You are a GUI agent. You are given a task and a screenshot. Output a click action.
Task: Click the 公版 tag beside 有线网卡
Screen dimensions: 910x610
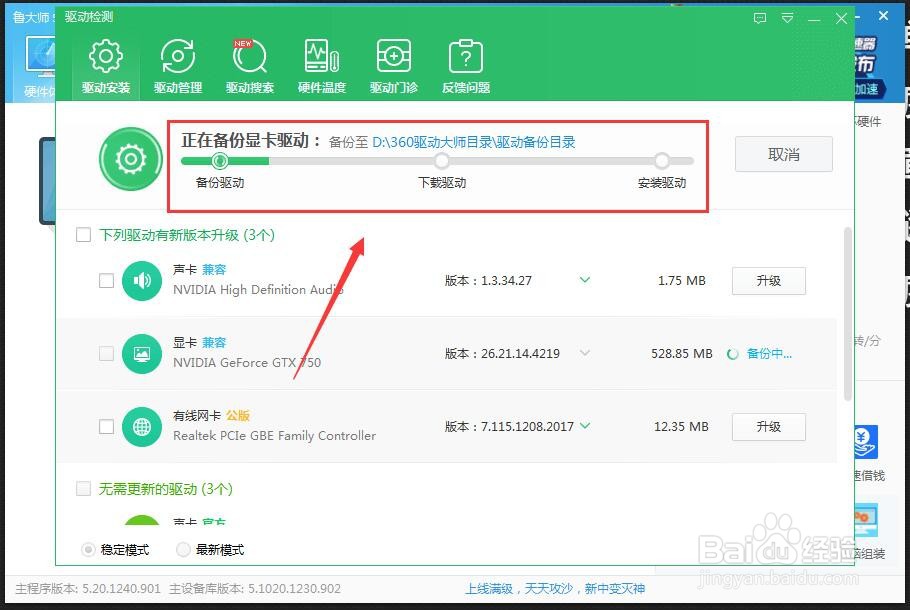click(x=237, y=416)
